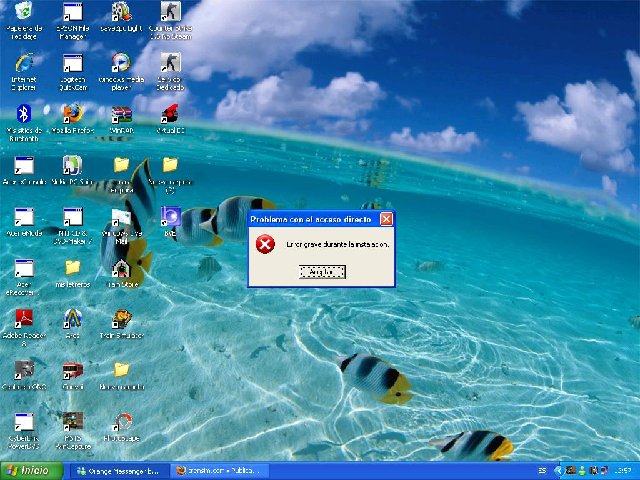Launch Nokia PC Suite shortcut
The image size is (640, 480).
pyautogui.click(x=72, y=164)
